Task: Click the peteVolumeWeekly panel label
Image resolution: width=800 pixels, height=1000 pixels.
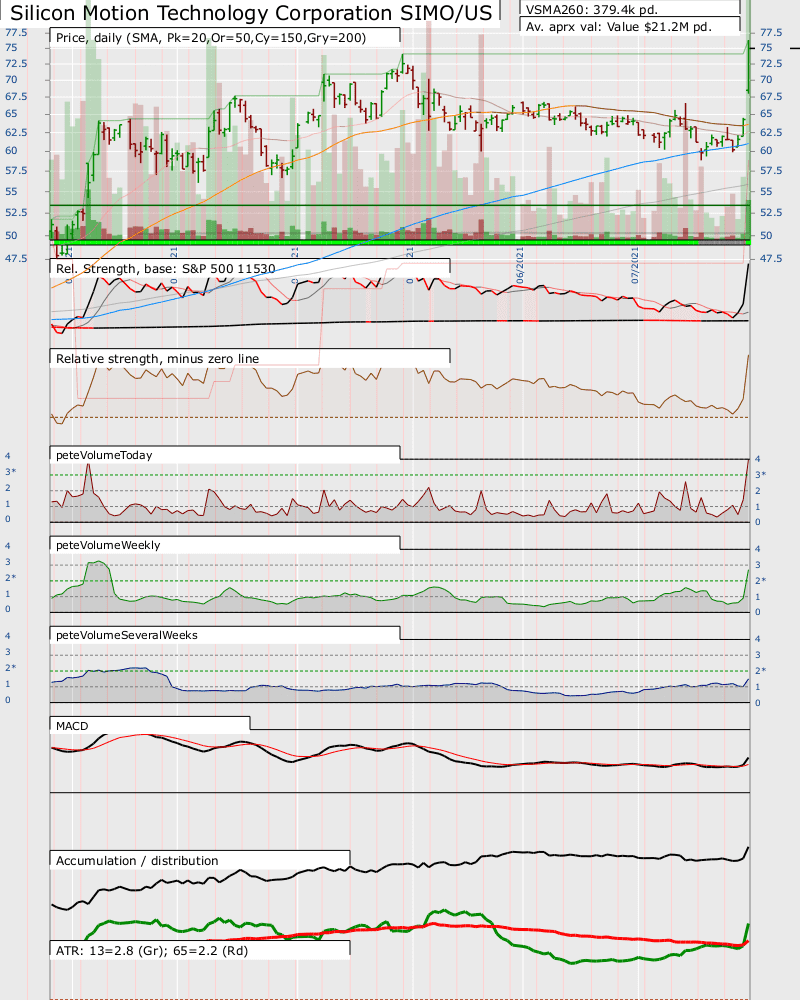Action: pos(108,545)
